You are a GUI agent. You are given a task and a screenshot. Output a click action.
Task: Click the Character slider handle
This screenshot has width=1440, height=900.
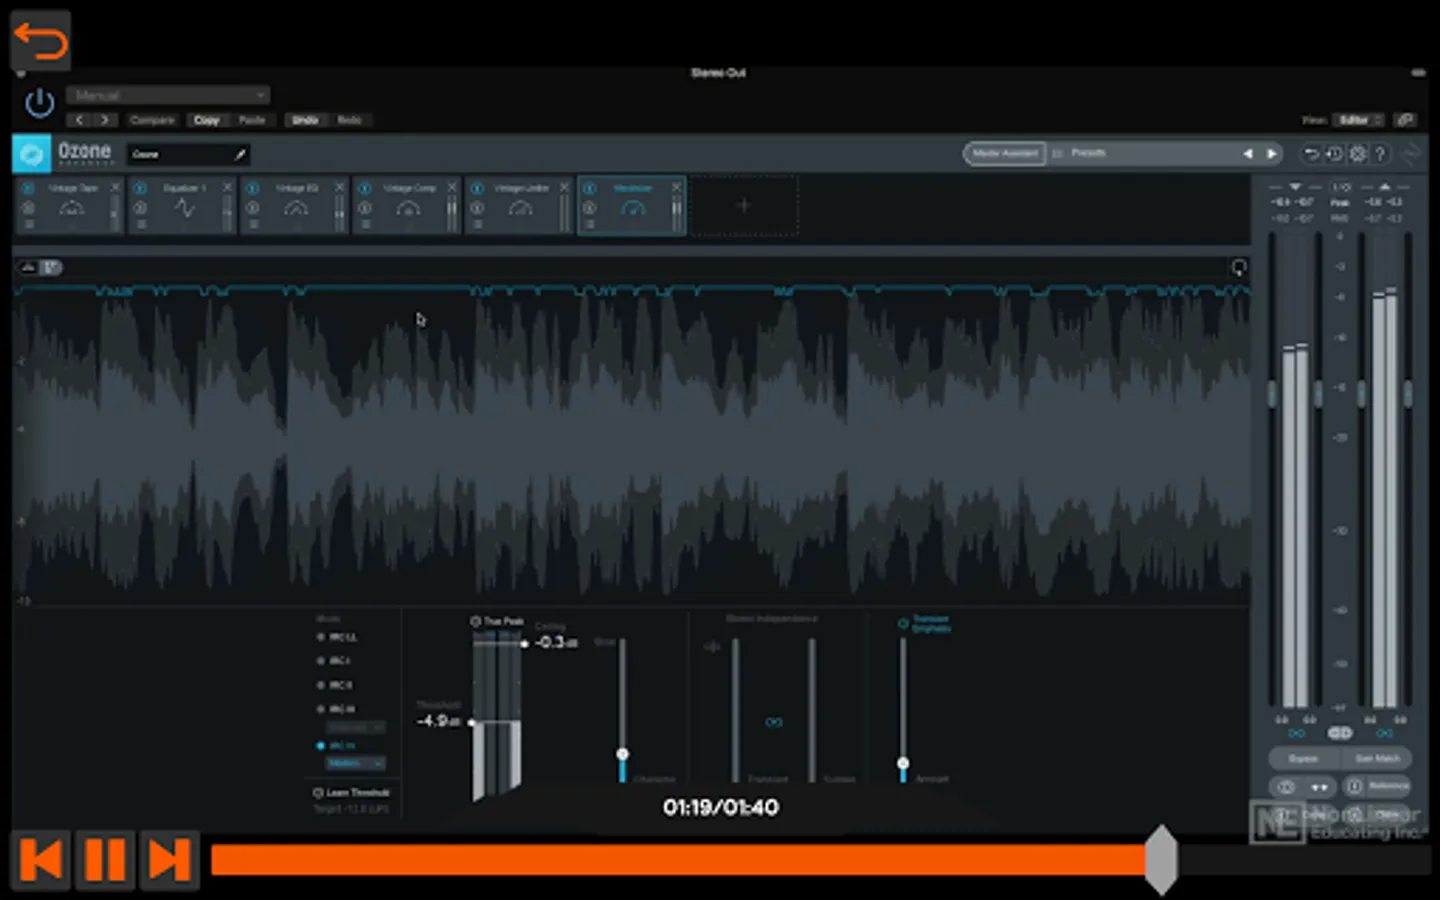pyautogui.click(x=622, y=754)
